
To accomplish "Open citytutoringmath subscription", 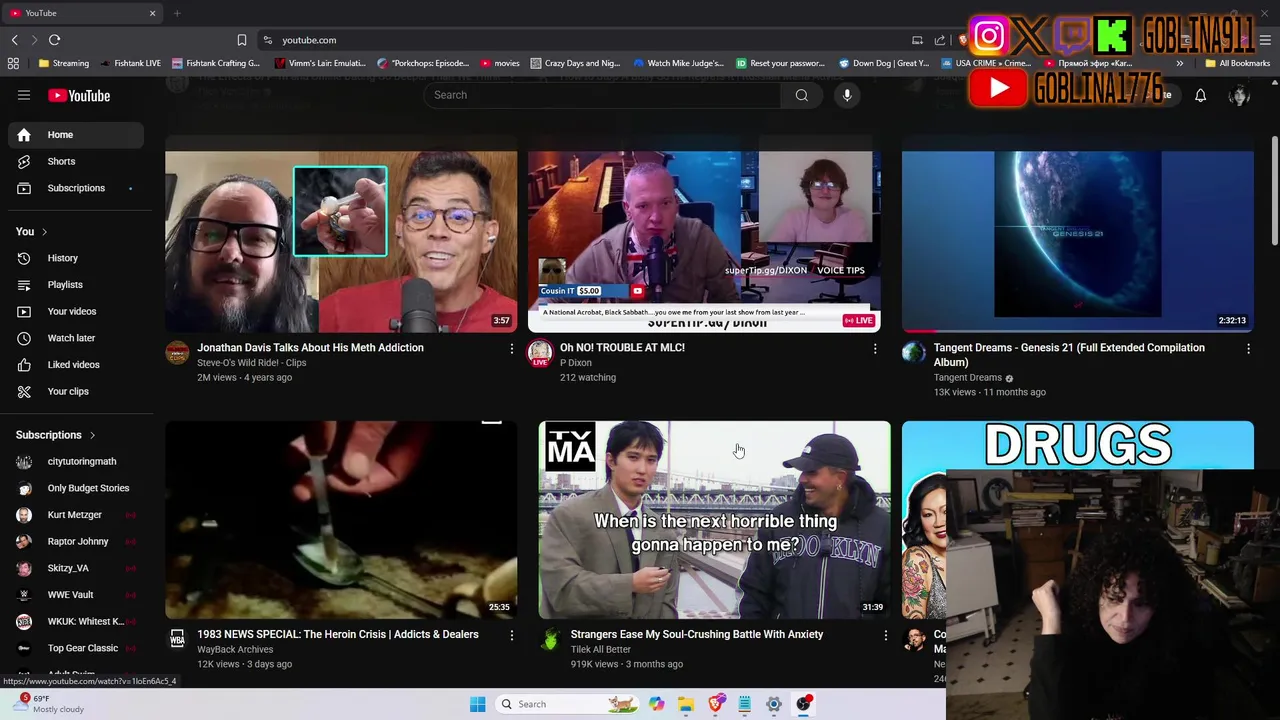I will 76,461.
